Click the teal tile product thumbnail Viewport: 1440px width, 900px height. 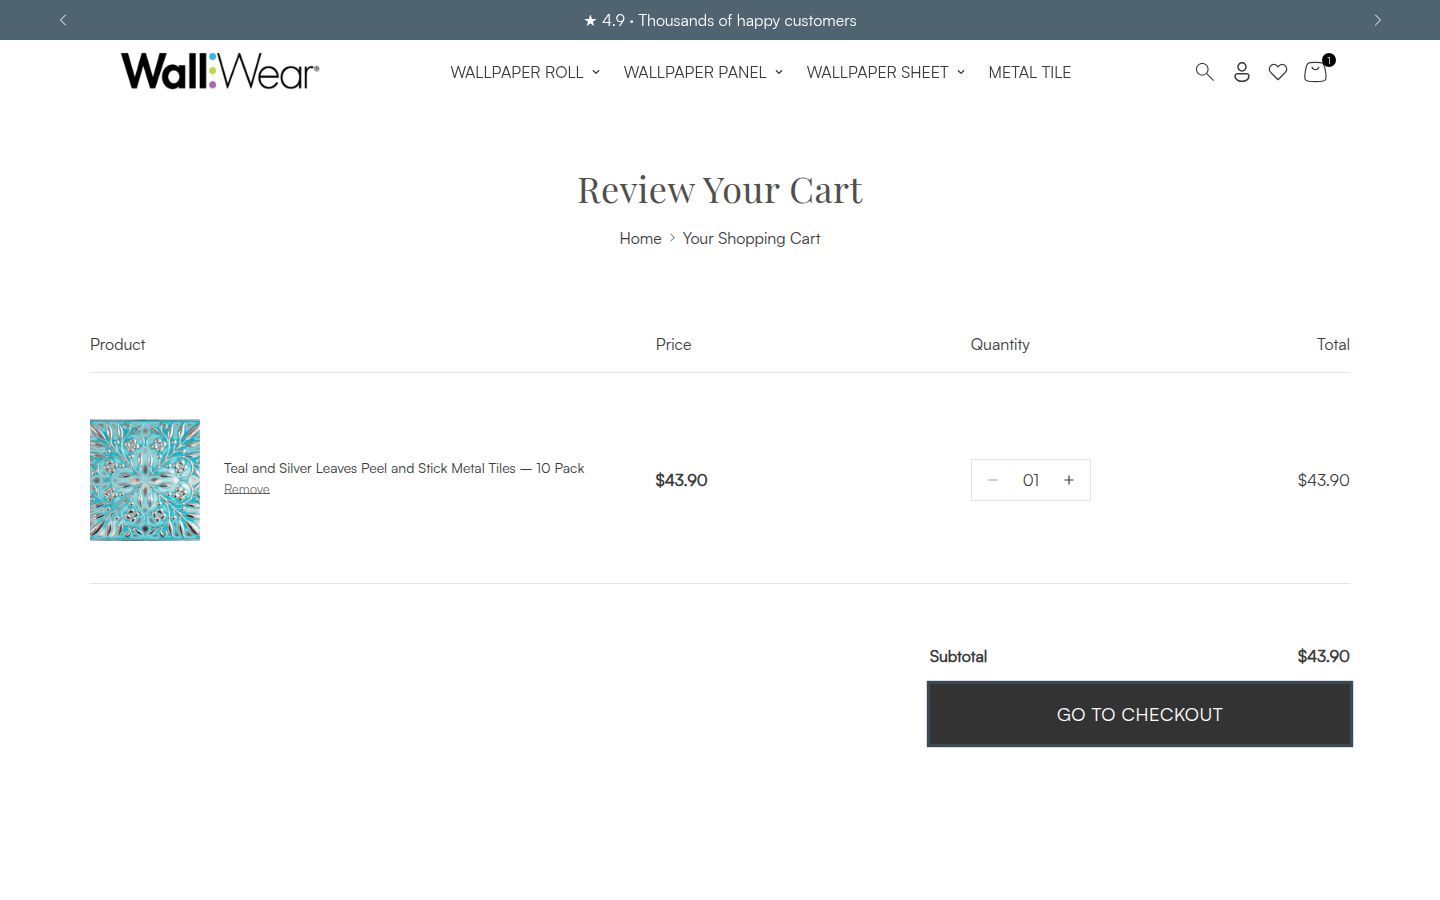(x=145, y=480)
